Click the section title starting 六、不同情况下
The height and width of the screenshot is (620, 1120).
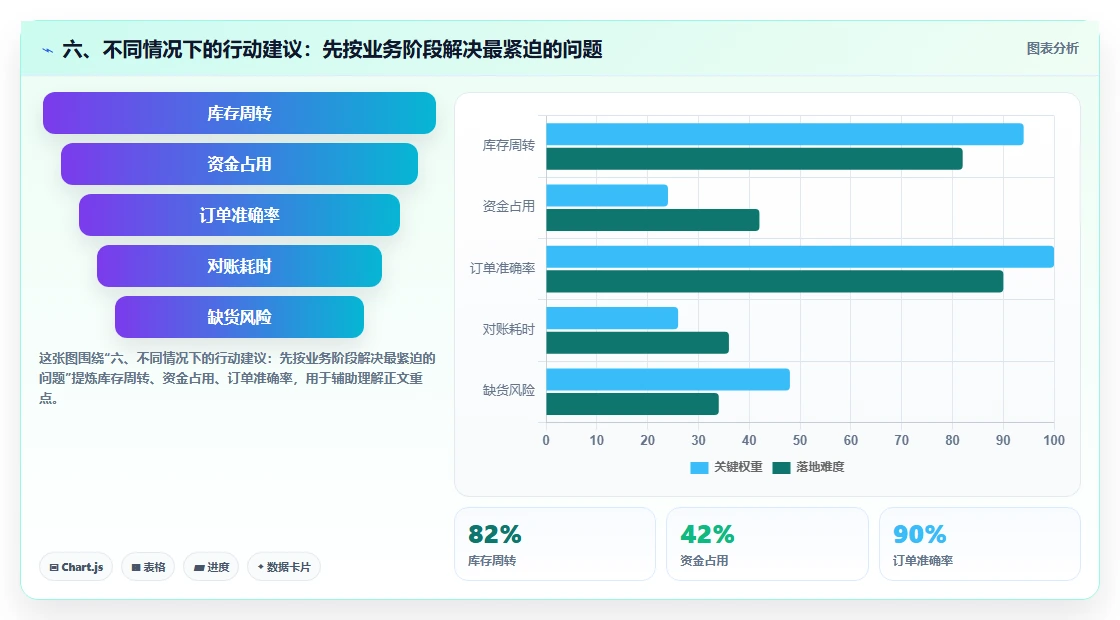click(332, 49)
